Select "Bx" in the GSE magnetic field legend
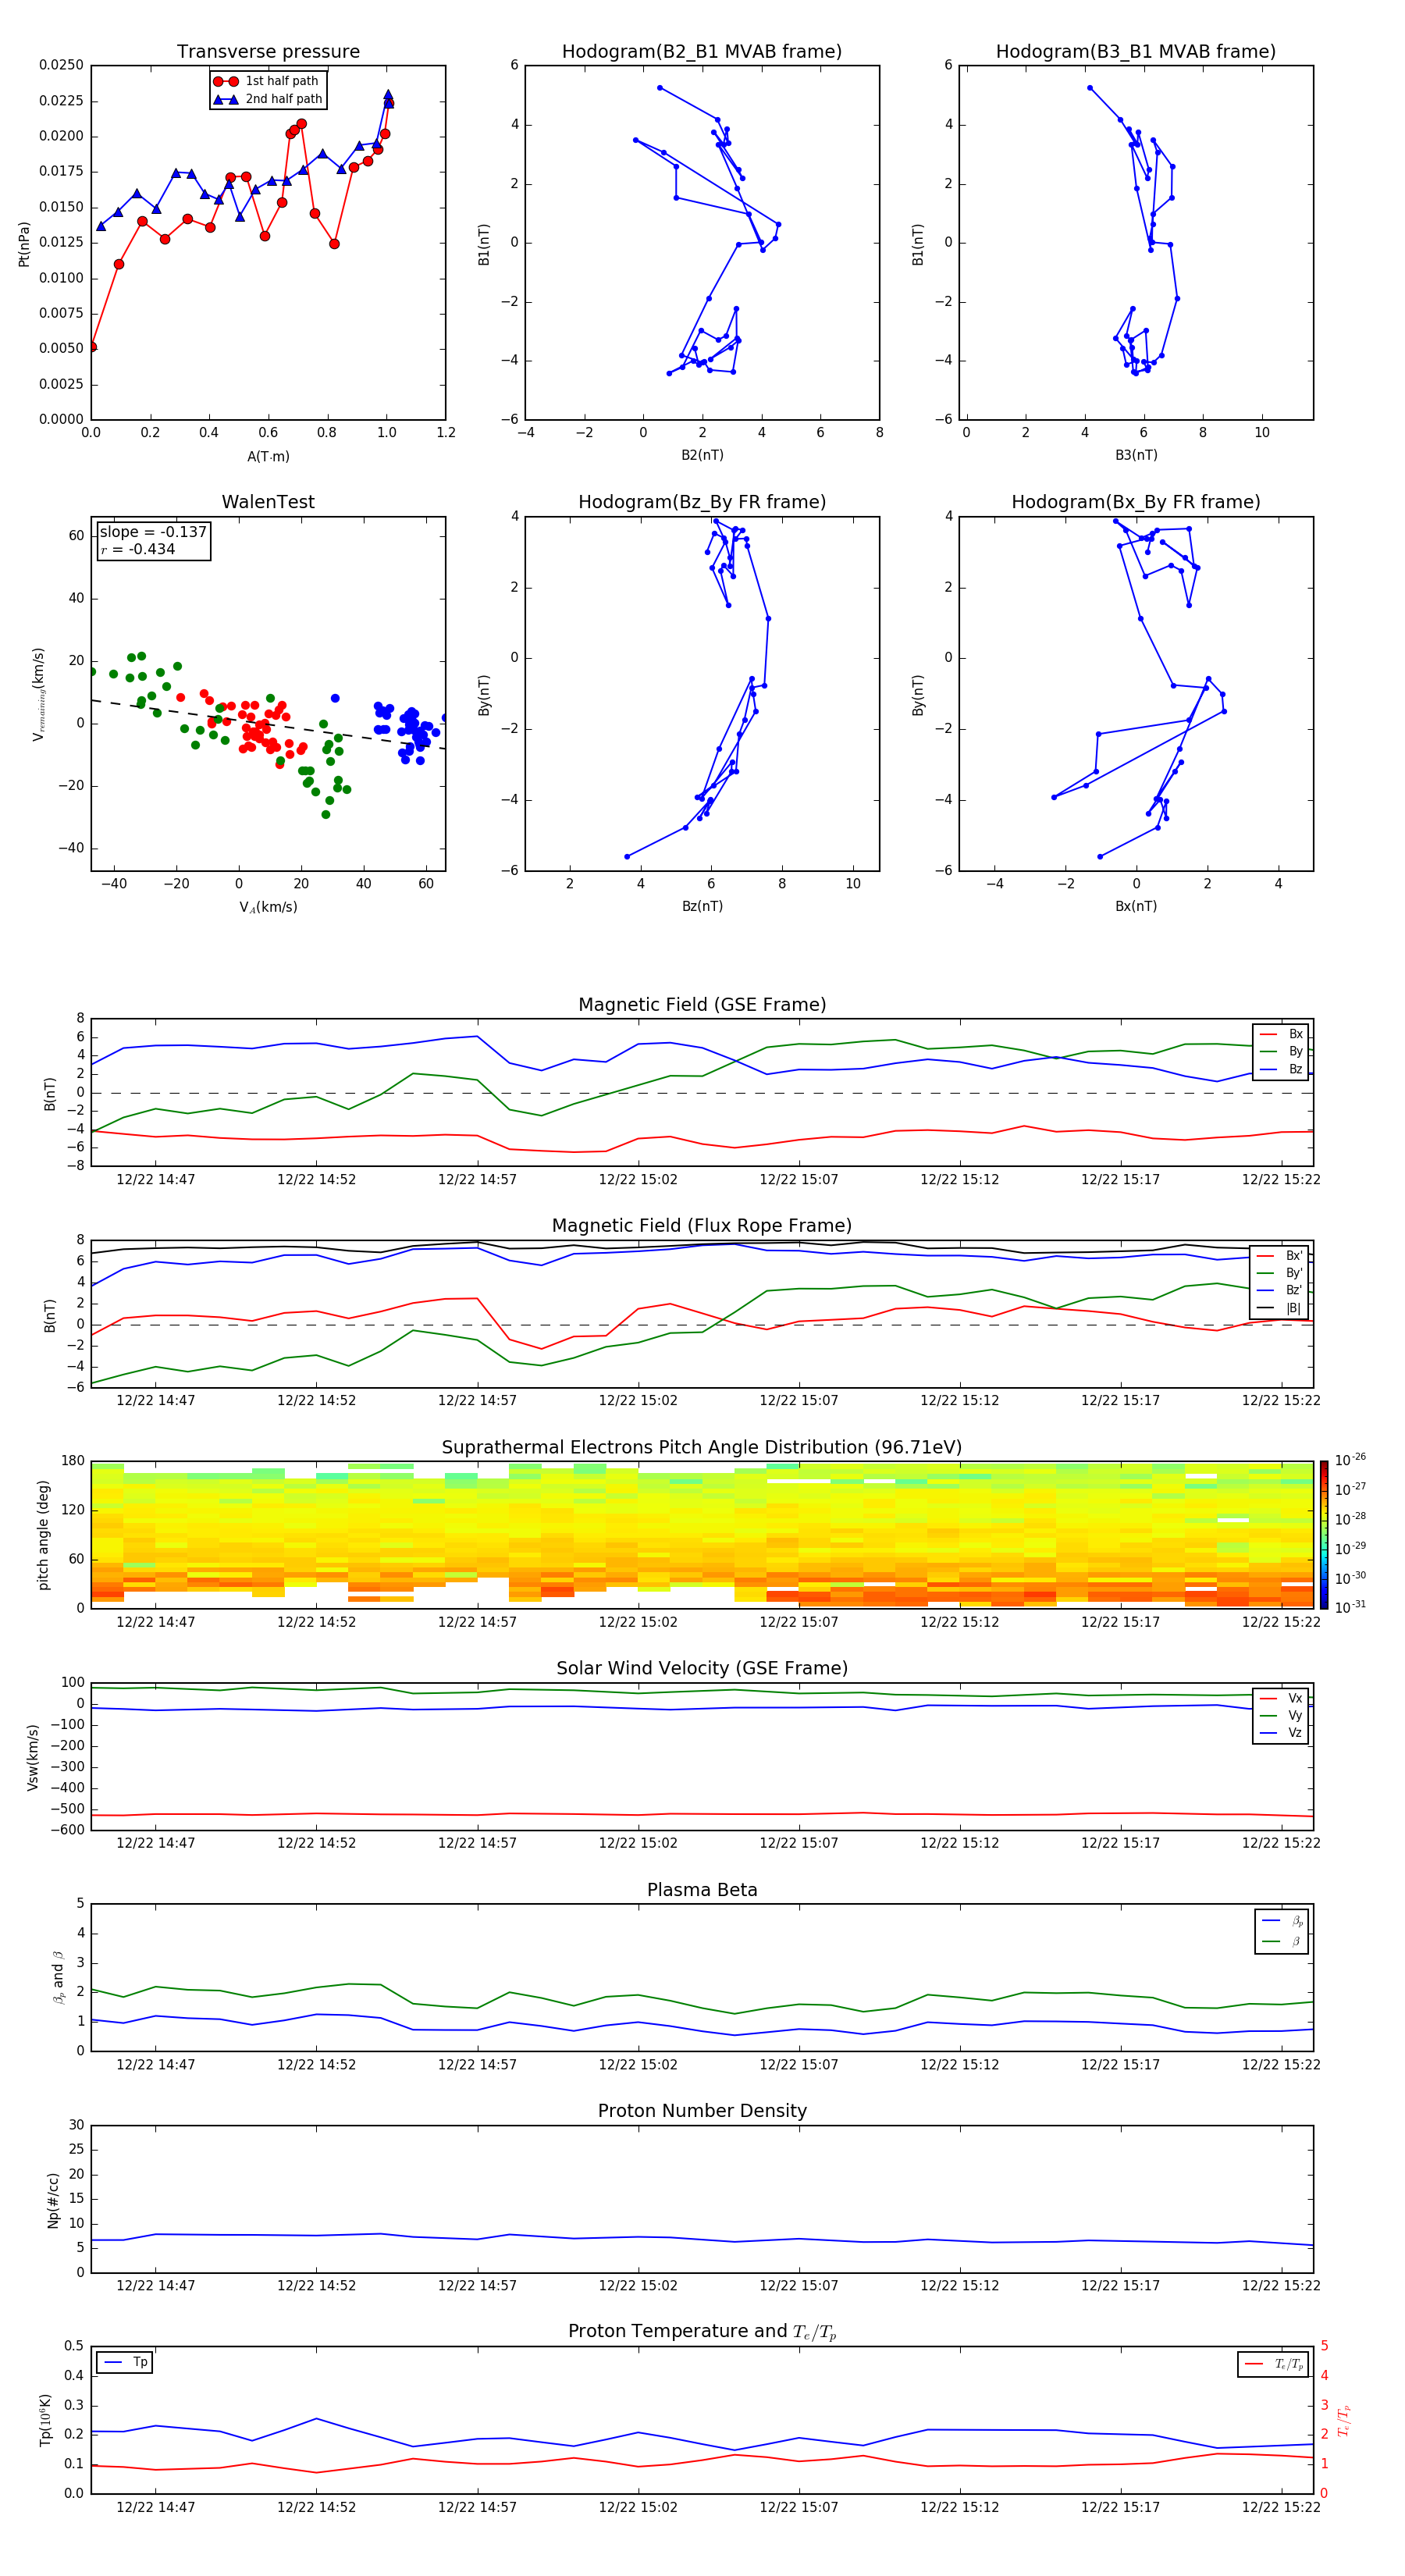1405x2576 pixels. (x=1282, y=1034)
